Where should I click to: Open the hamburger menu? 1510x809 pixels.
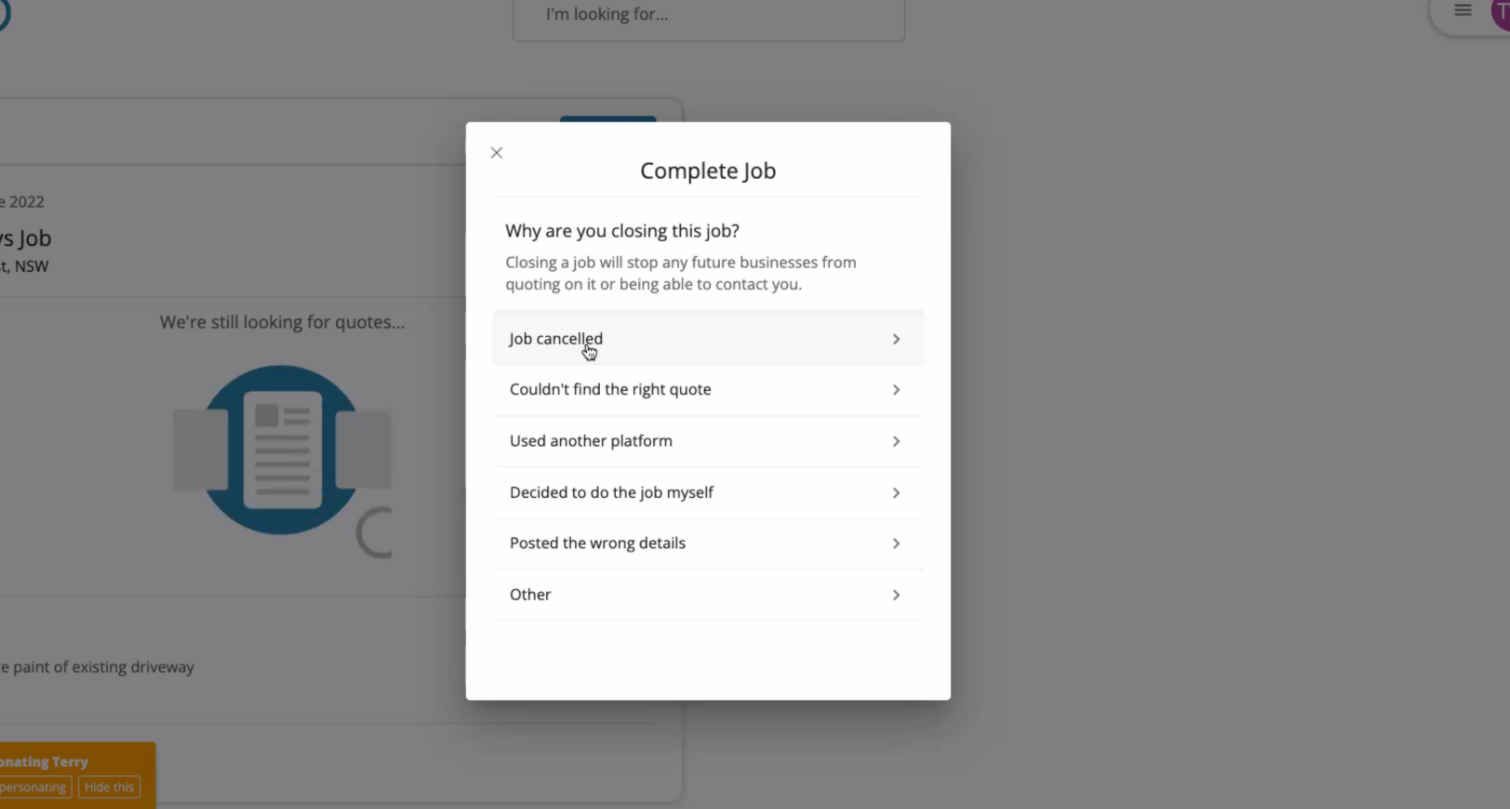click(1462, 11)
